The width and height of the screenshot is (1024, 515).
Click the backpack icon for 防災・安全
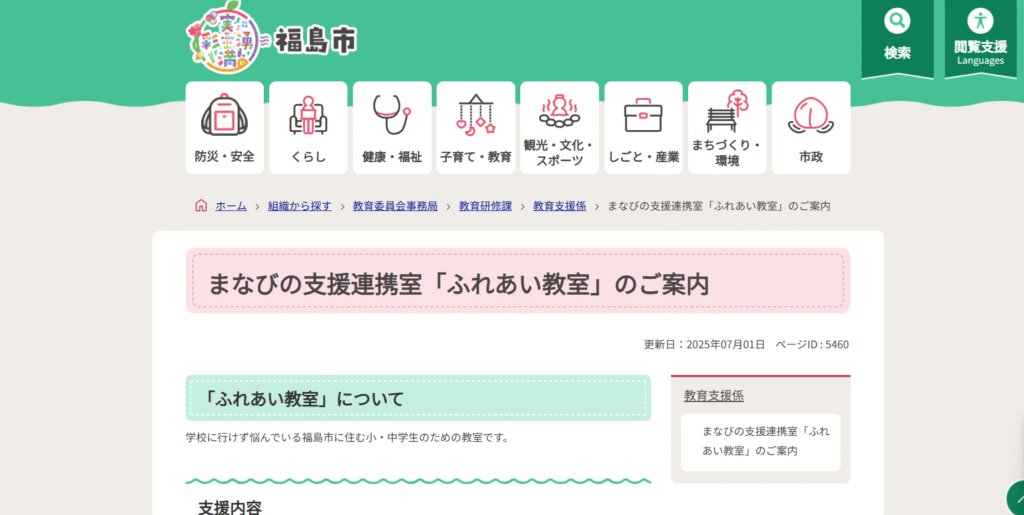point(224,115)
